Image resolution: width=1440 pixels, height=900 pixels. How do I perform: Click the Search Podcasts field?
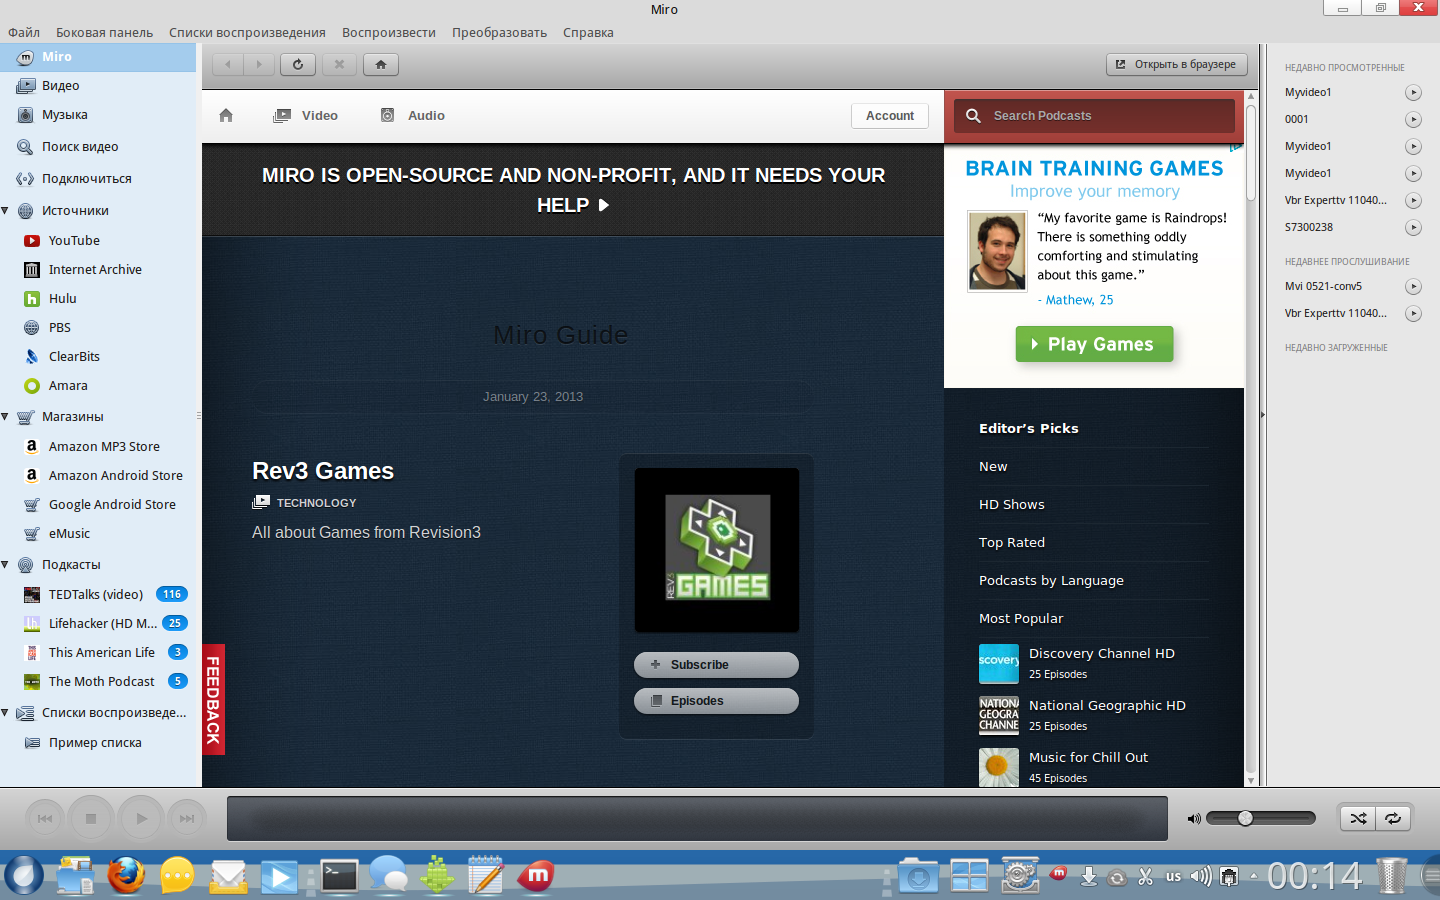point(1094,116)
